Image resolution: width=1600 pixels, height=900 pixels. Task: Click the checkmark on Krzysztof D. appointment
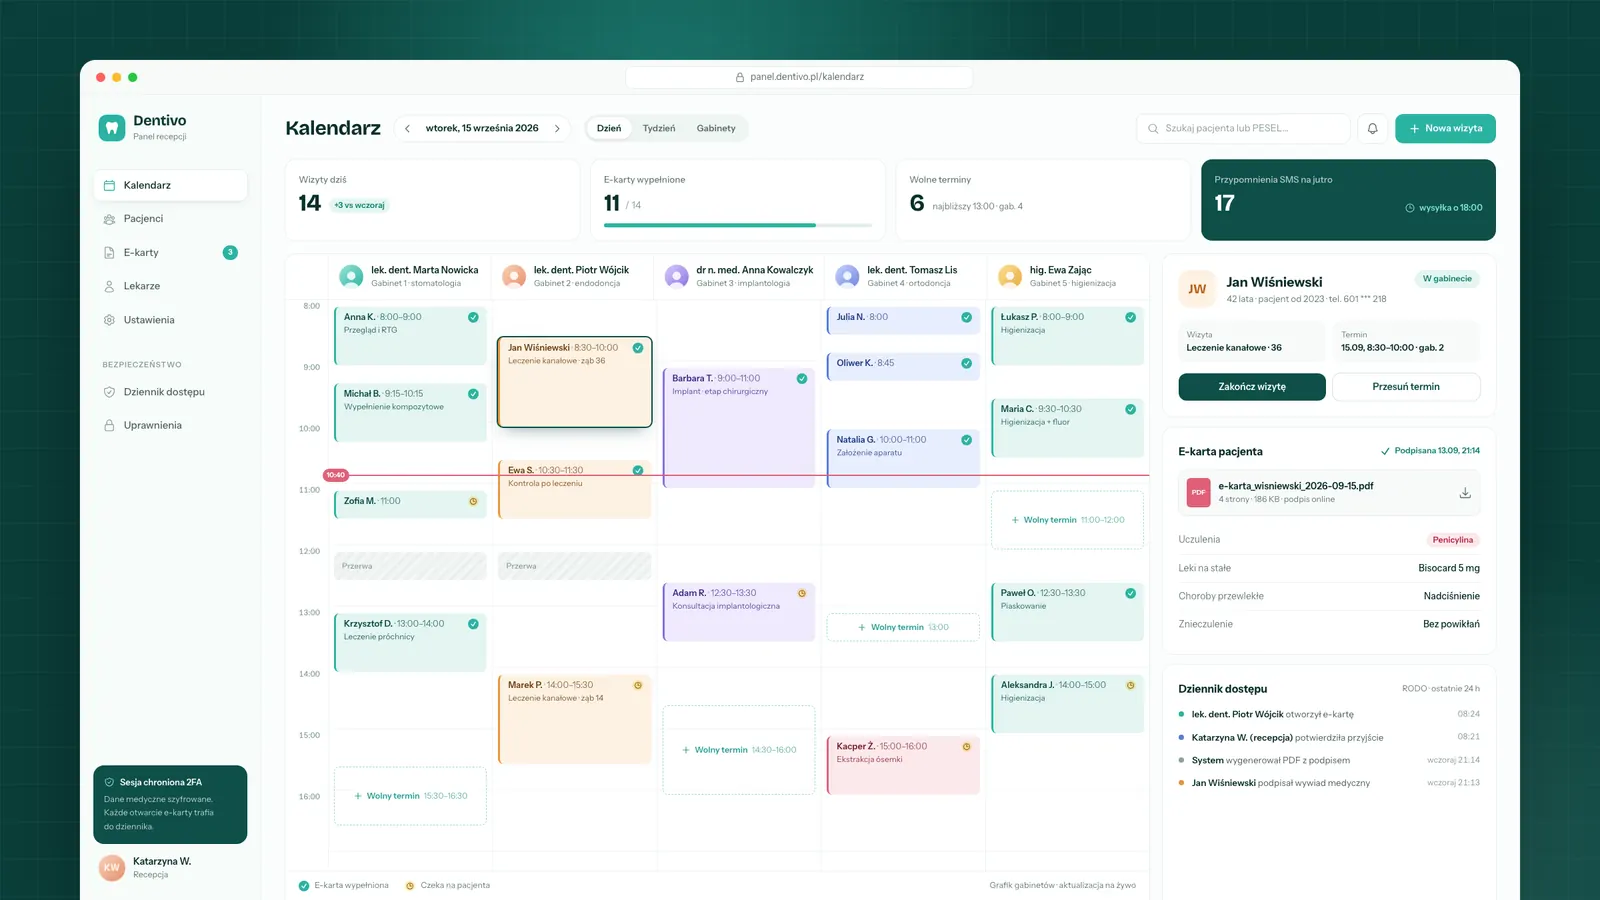pos(473,624)
